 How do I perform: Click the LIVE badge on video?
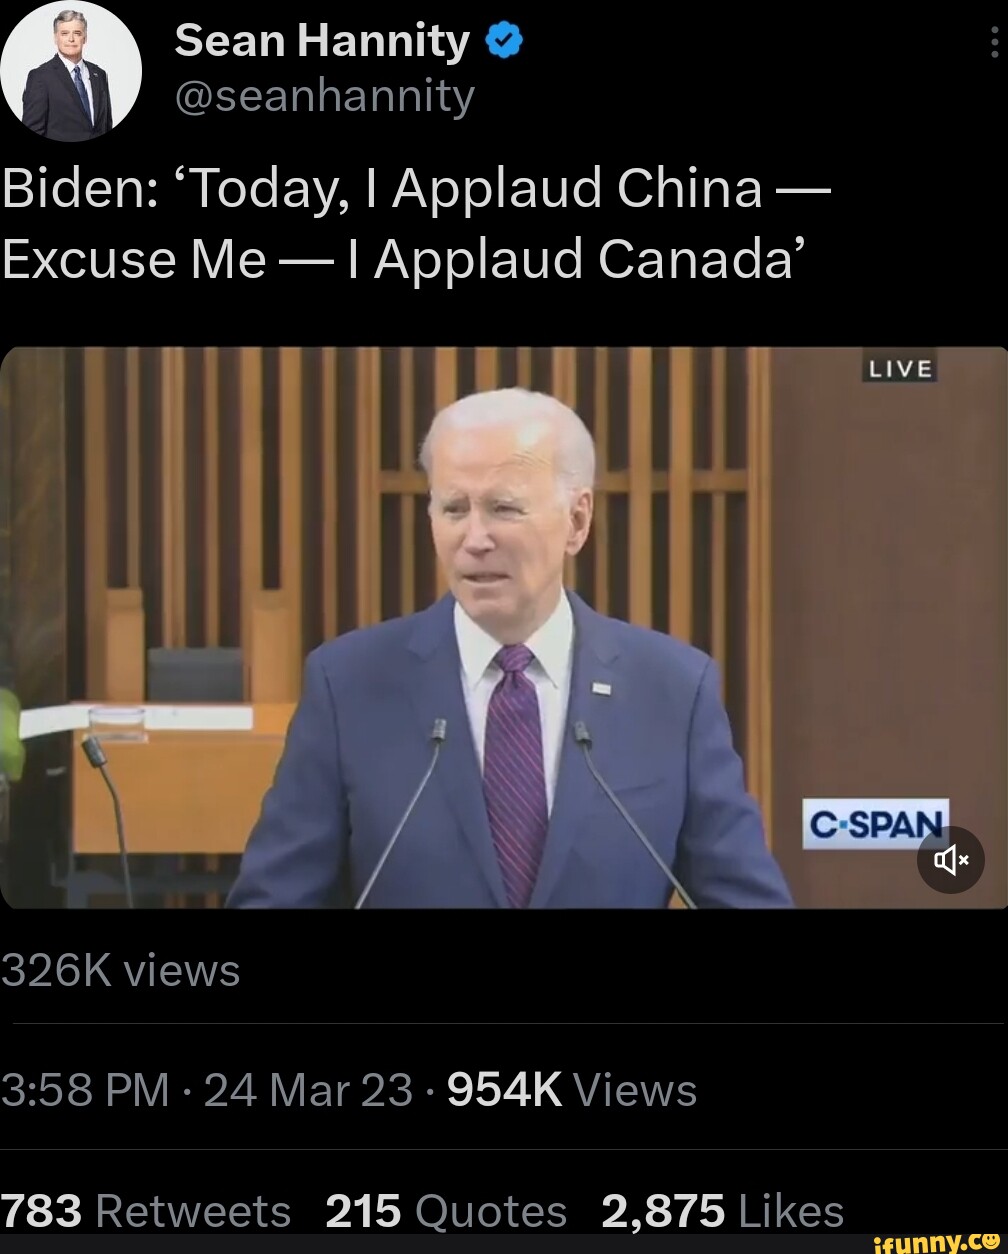pyautogui.click(x=900, y=369)
